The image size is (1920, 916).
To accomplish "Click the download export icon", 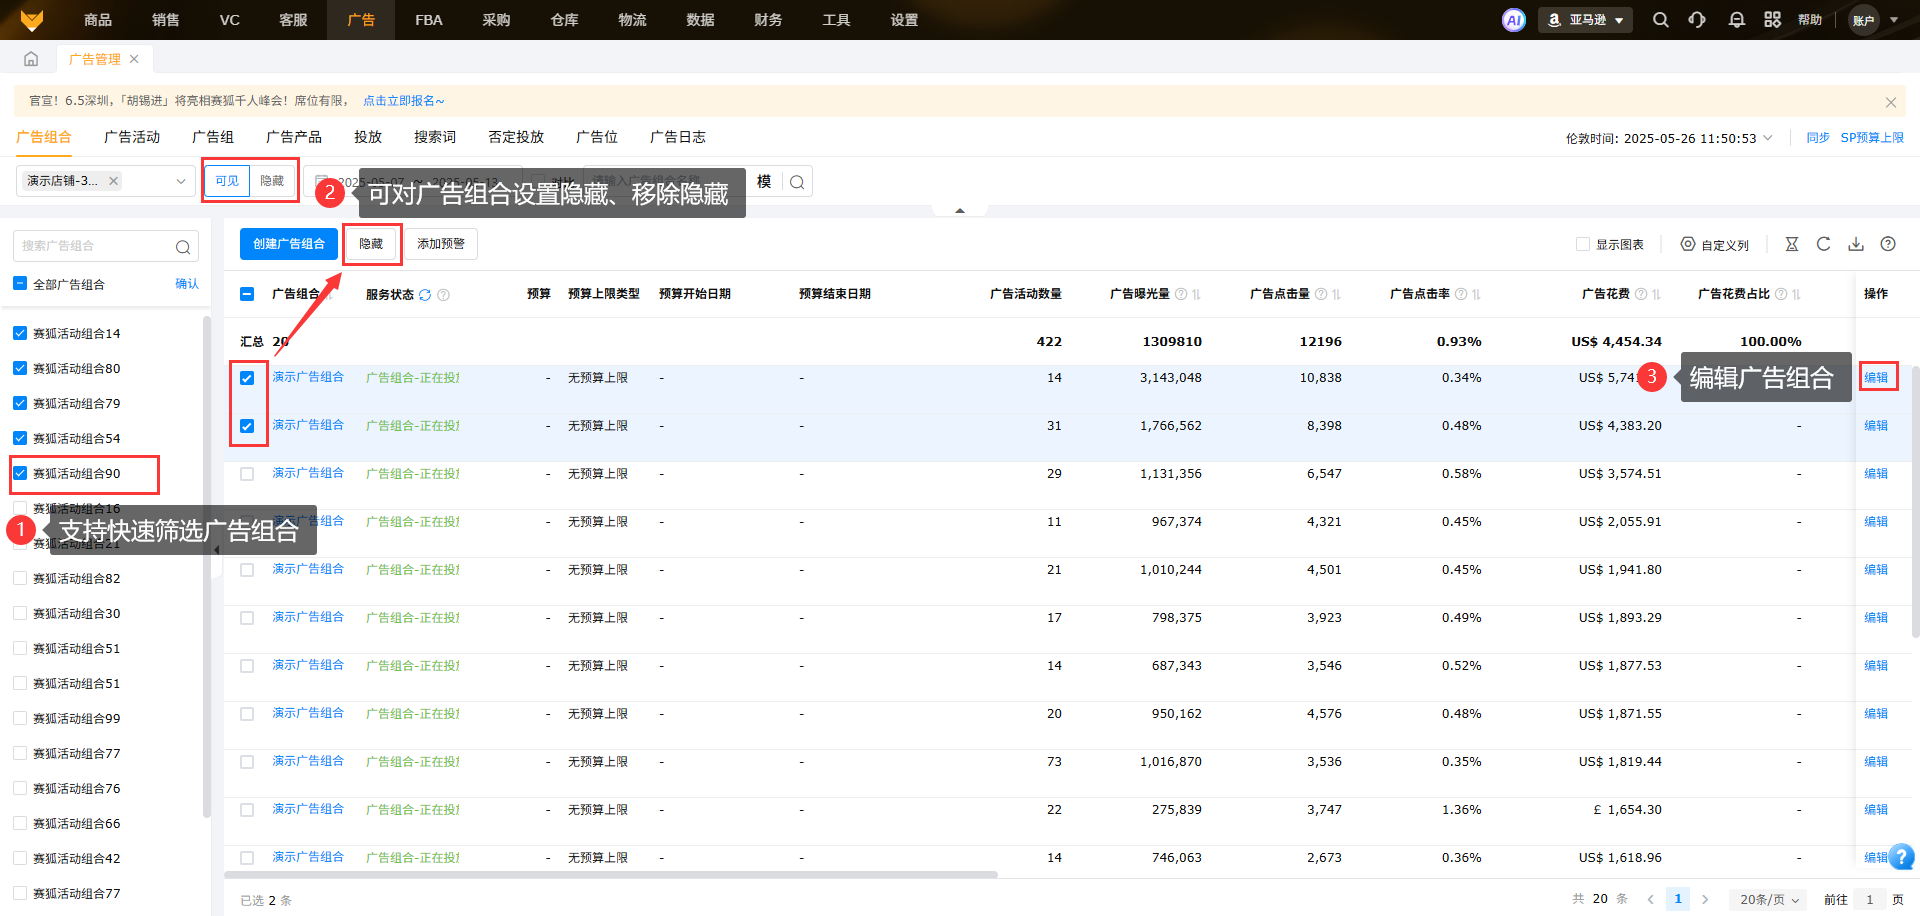I will click(x=1855, y=244).
